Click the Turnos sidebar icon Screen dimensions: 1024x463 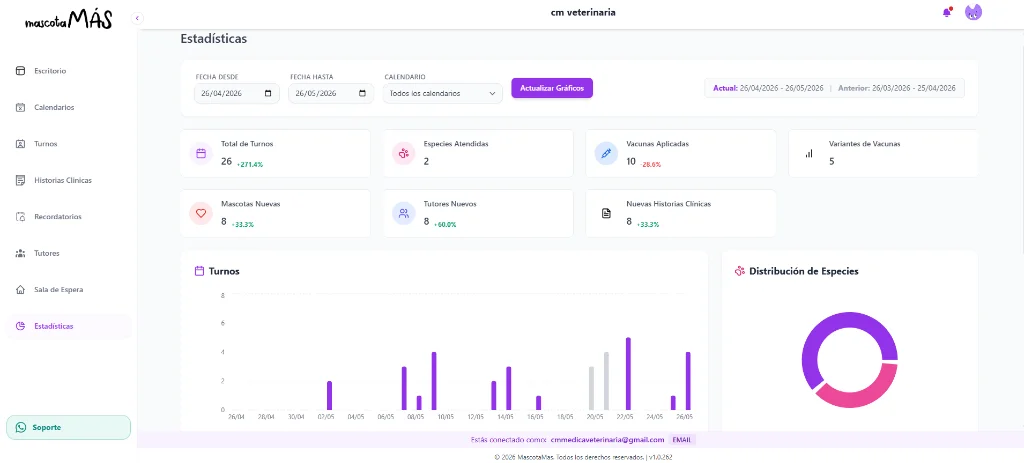[x=20, y=144]
